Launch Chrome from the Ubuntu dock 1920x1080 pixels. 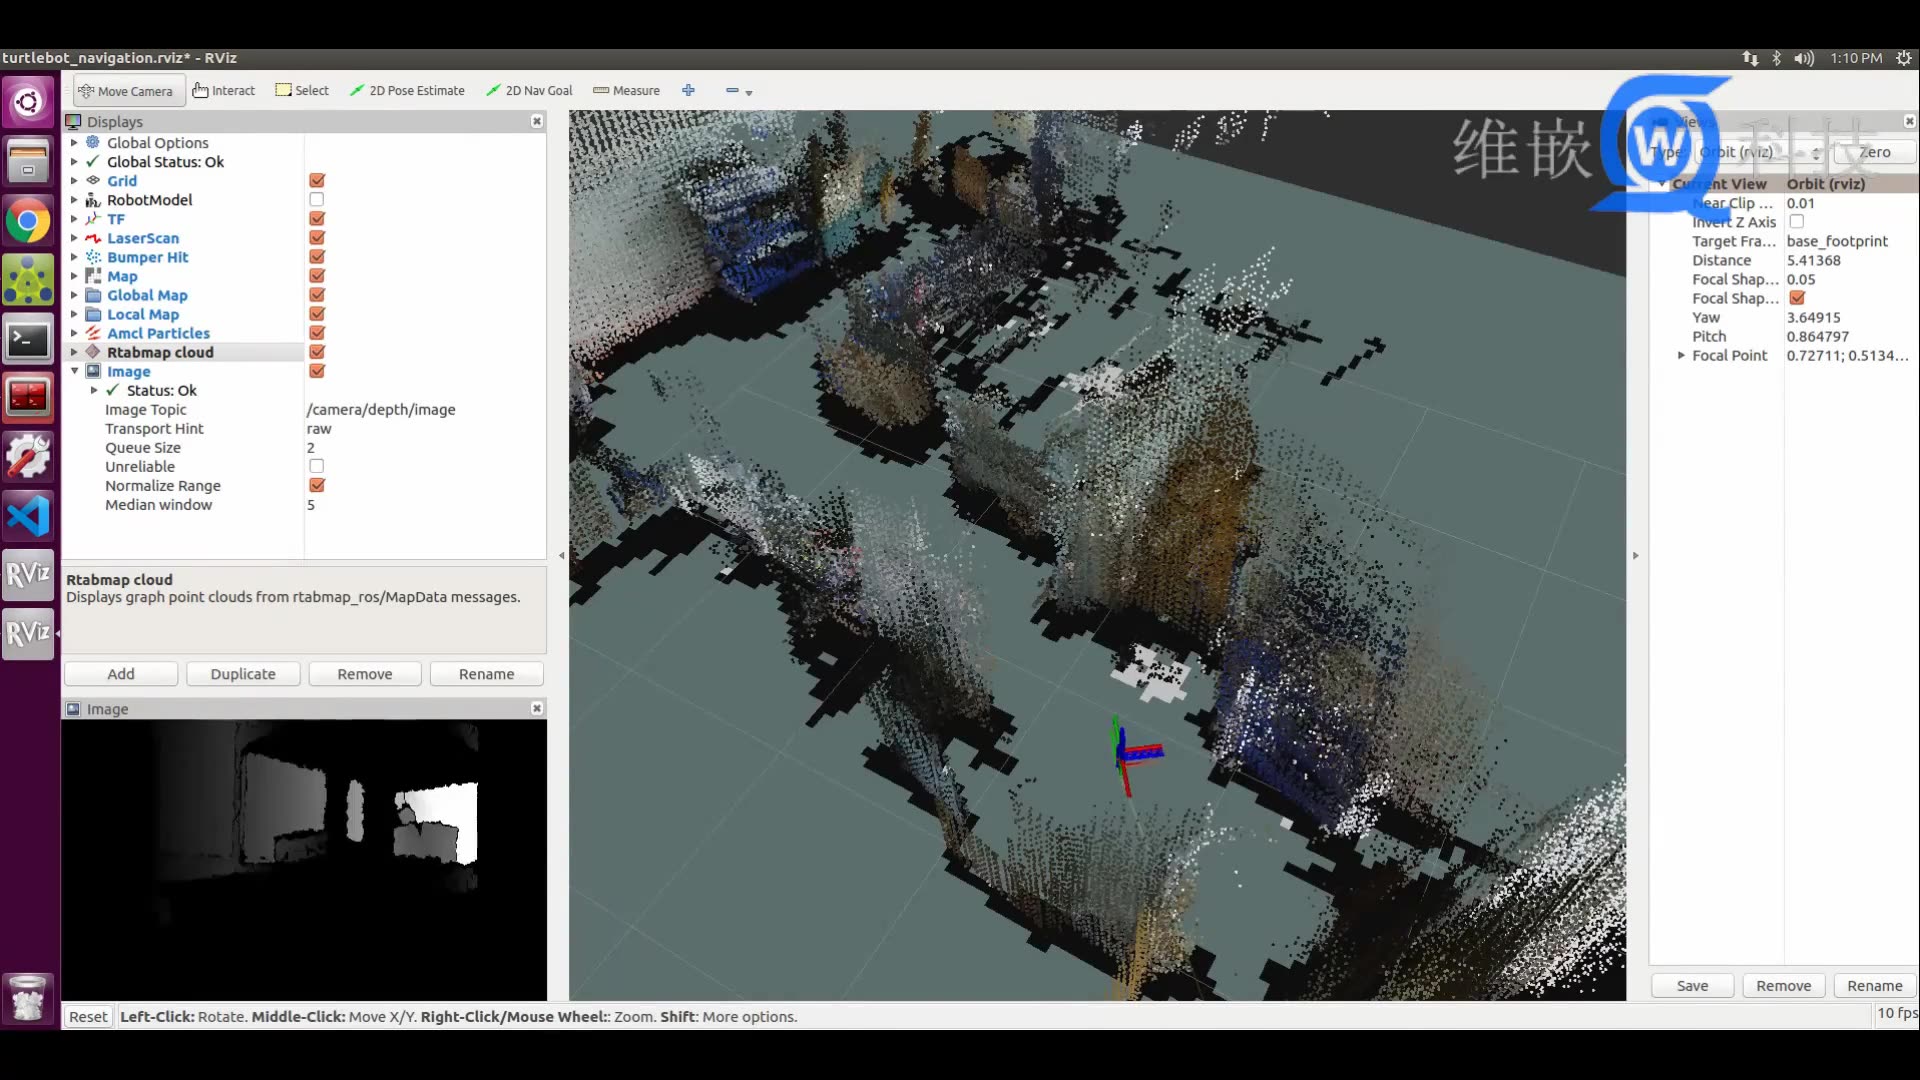[x=28, y=222]
